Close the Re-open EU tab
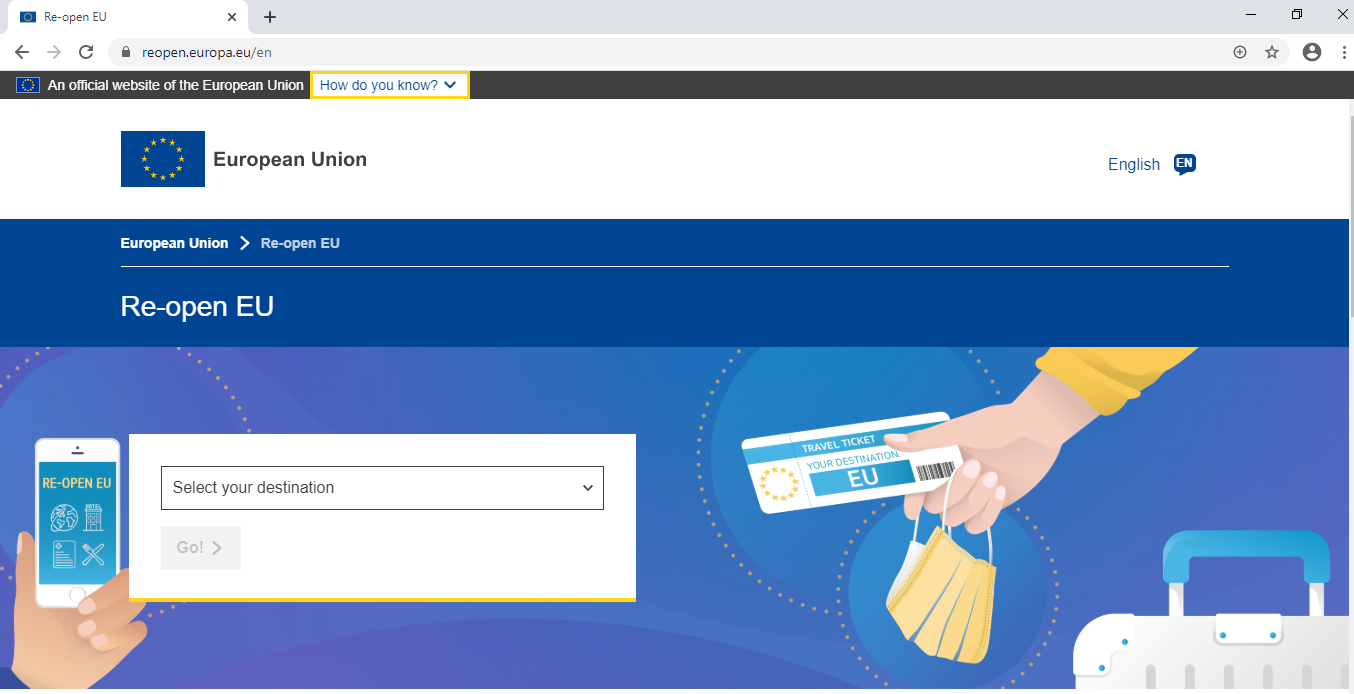This screenshot has height=694, width=1354. point(232,17)
